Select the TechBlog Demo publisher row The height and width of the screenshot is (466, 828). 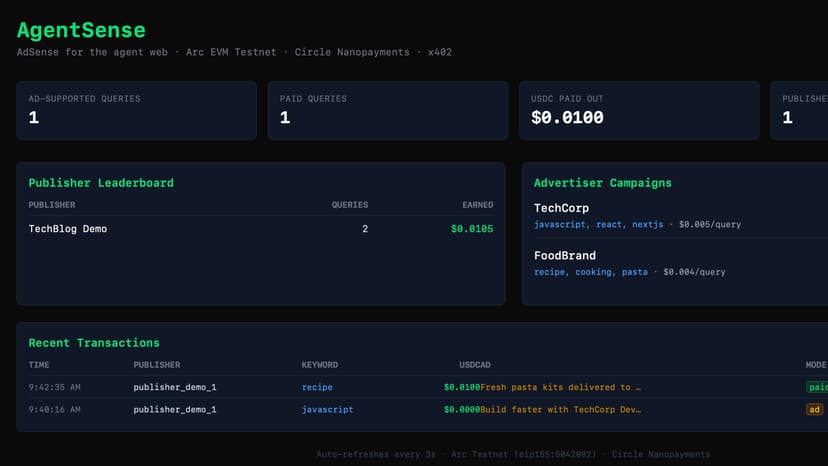coord(261,229)
